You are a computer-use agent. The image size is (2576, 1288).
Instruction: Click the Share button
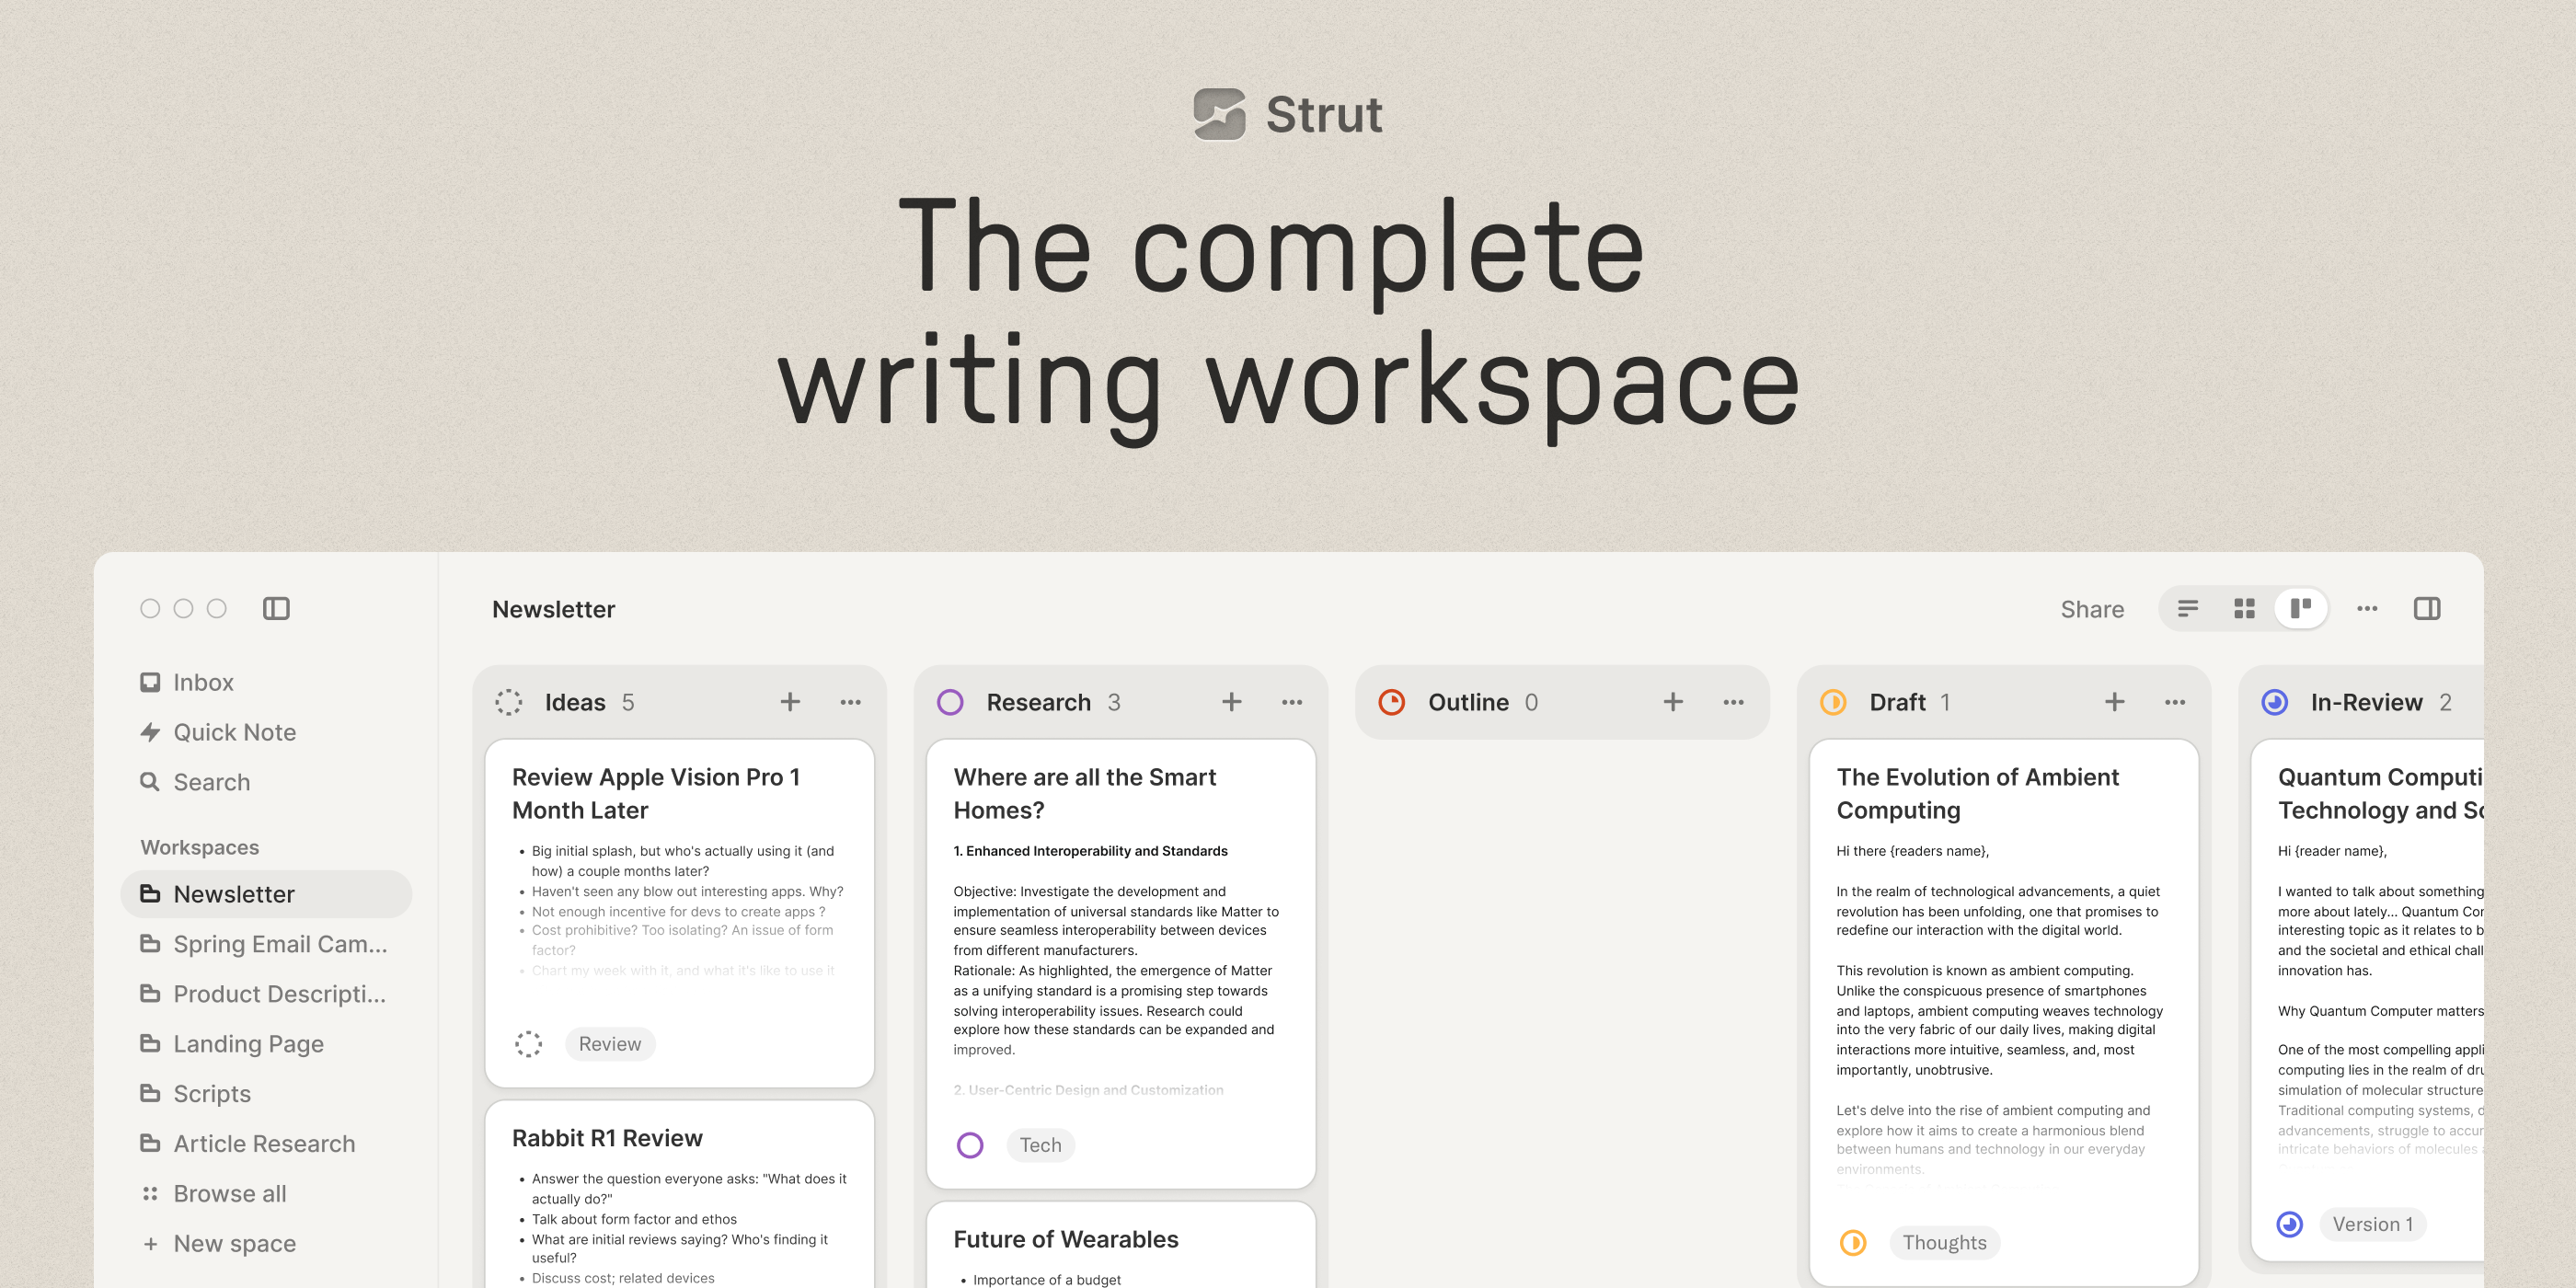[2092, 609]
